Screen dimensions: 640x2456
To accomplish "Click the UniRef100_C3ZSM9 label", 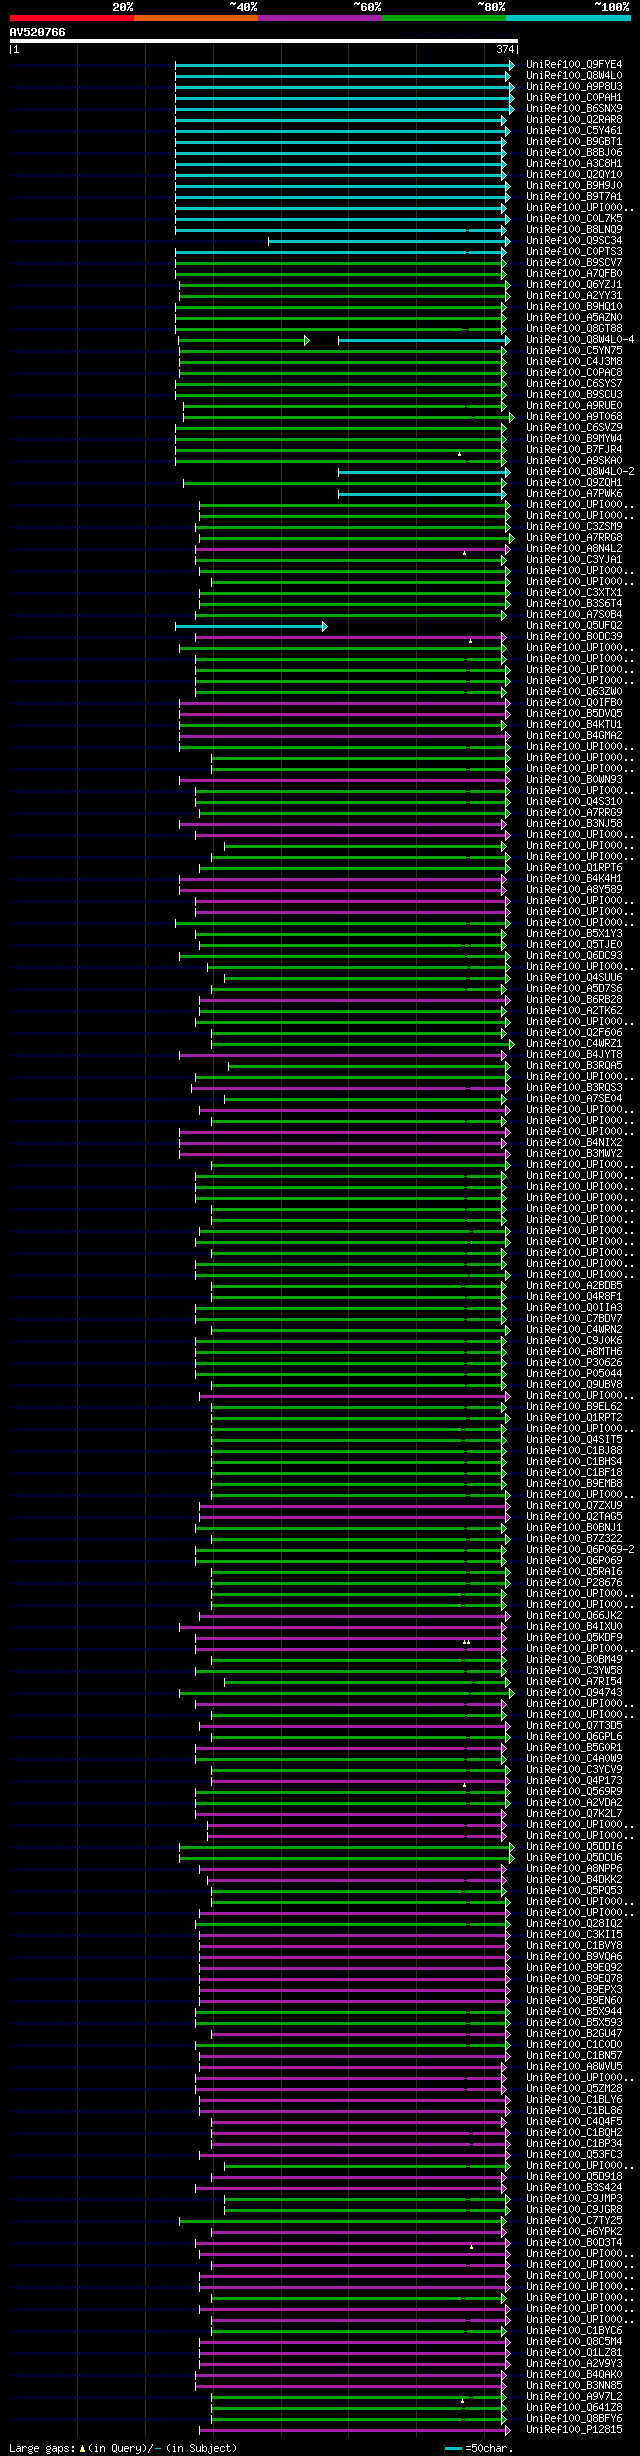I will (574, 527).
